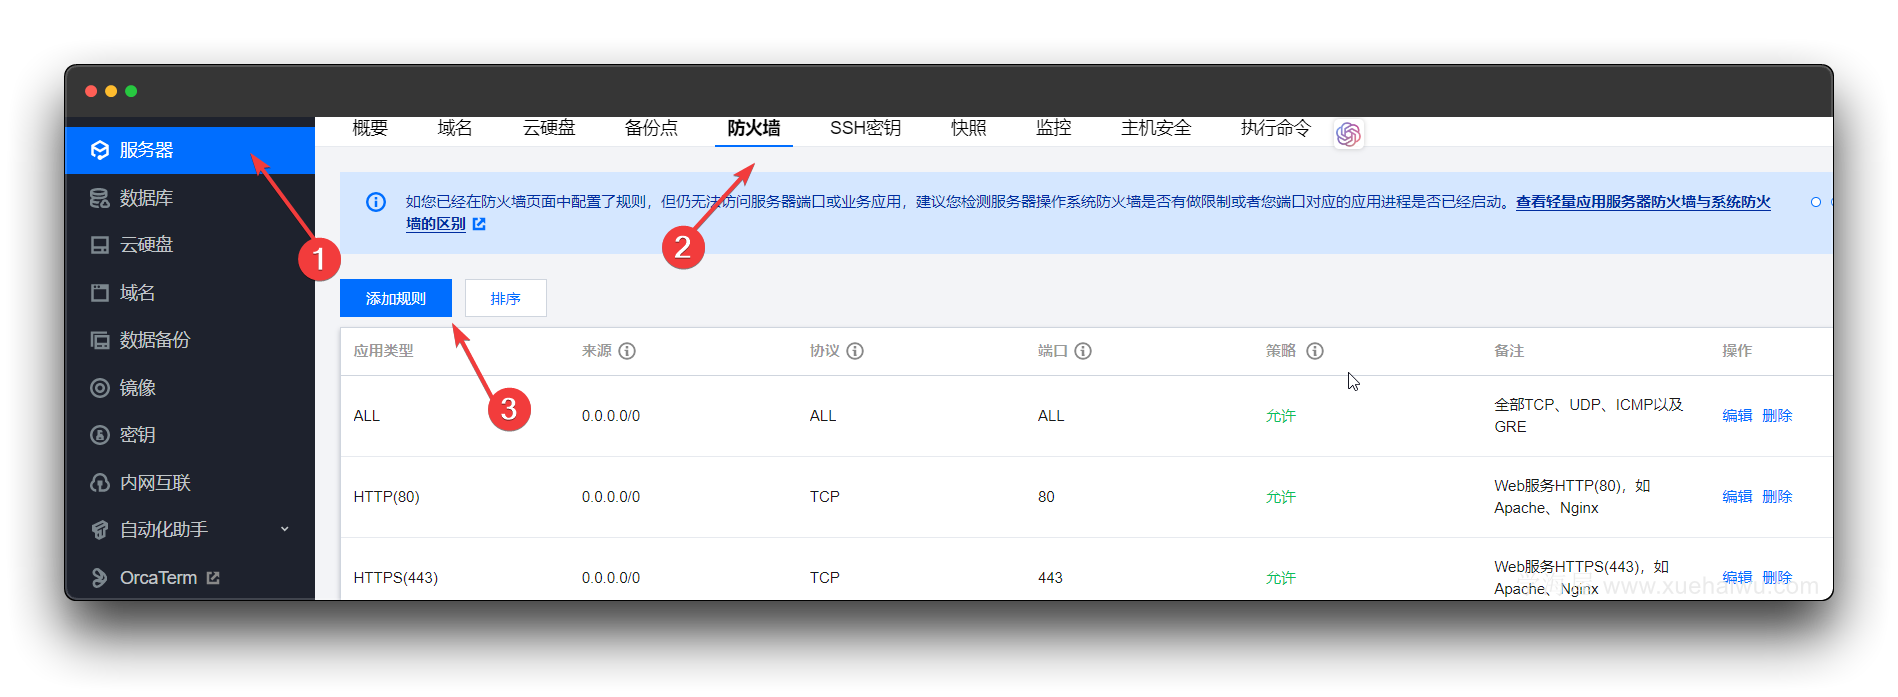Click the 服务器 sidebar icon
The height and width of the screenshot is (697, 1898).
(x=99, y=150)
